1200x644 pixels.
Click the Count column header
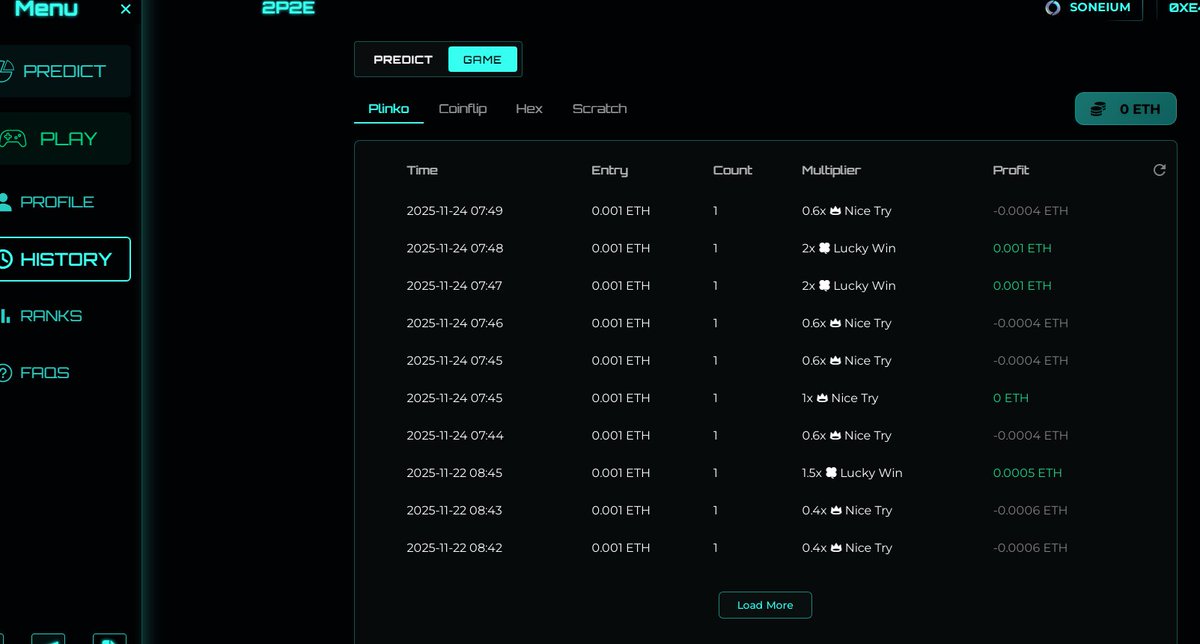[x=733, y=170]
